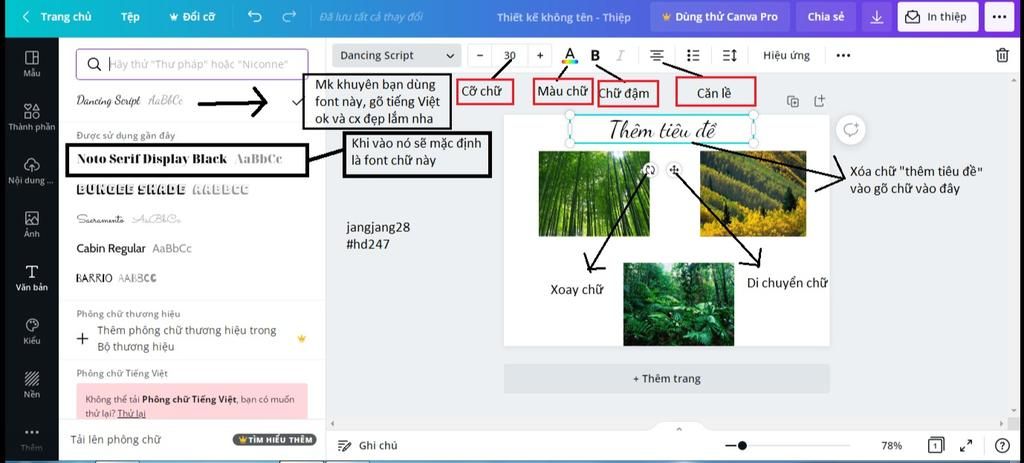Select the Văn bản text panel

click(31, 278)
